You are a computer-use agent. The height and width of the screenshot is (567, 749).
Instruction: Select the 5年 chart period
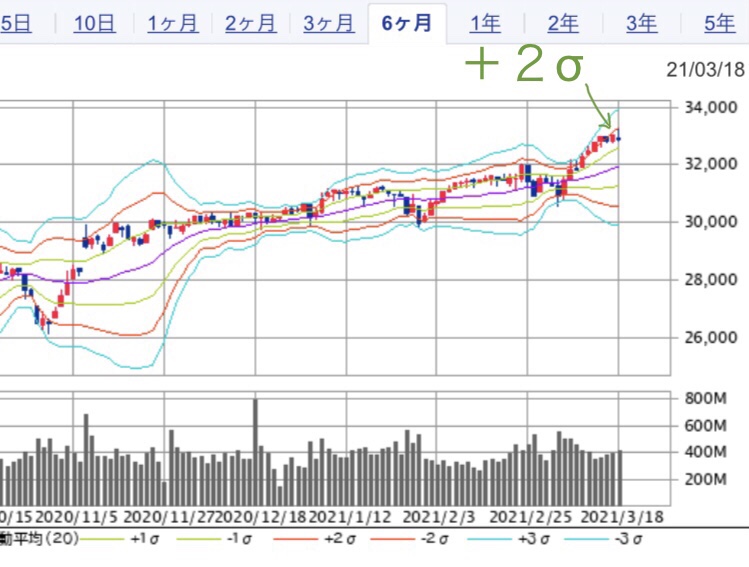[719, 23]
